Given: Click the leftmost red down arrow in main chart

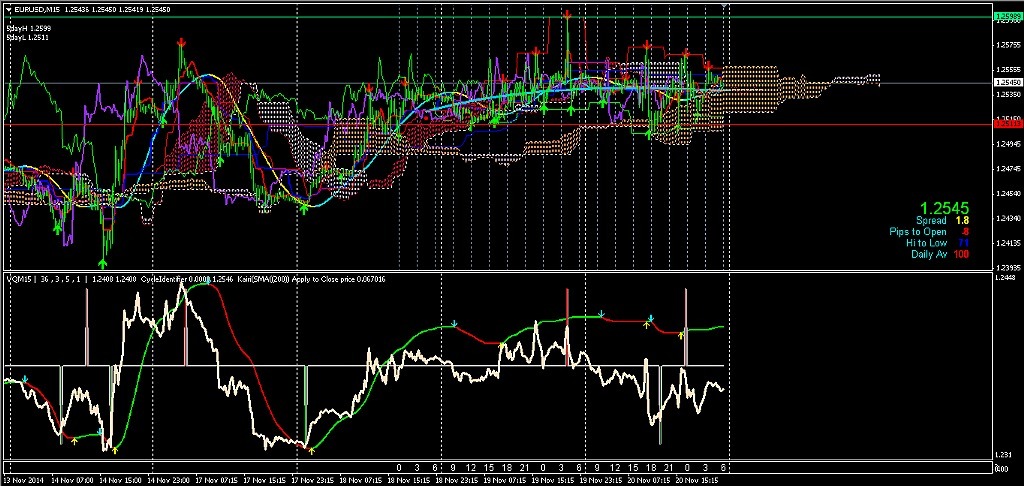Looking at the screenshot, I should point(181,42).
